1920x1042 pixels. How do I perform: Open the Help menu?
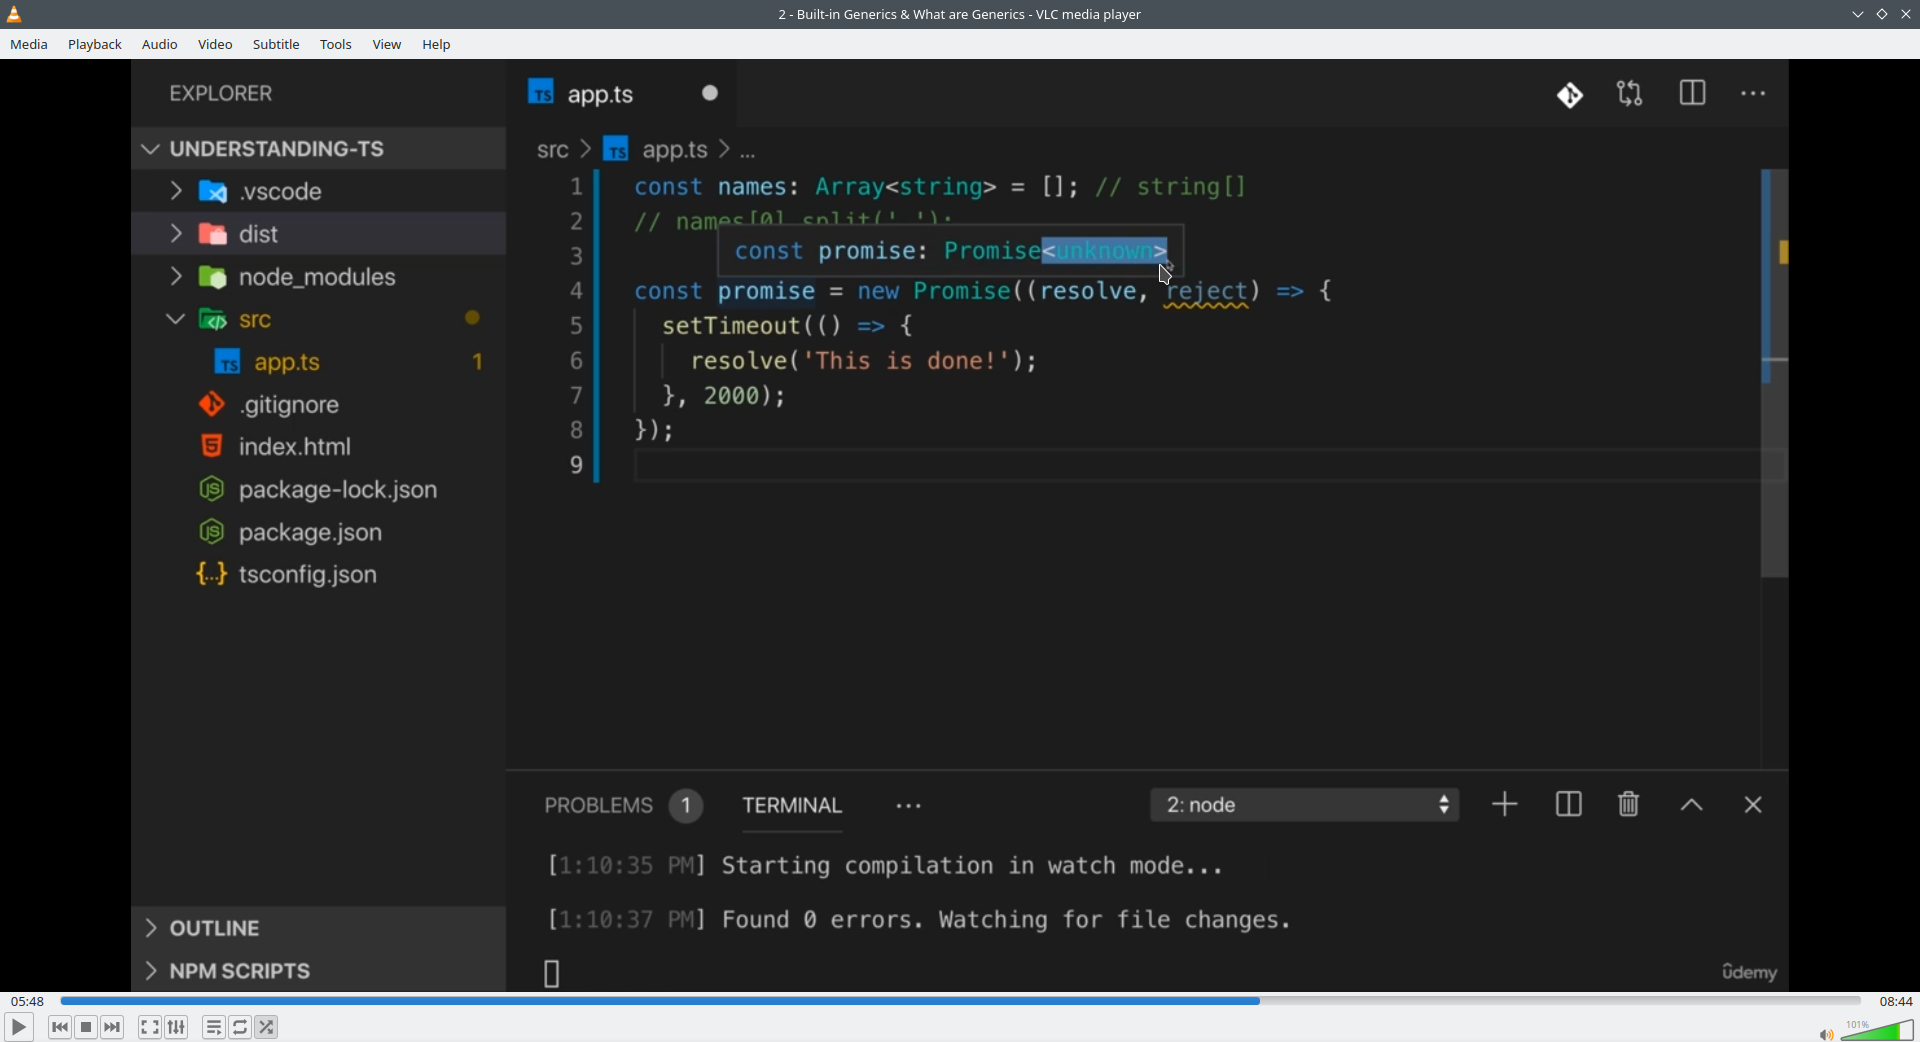pos(437,45)
